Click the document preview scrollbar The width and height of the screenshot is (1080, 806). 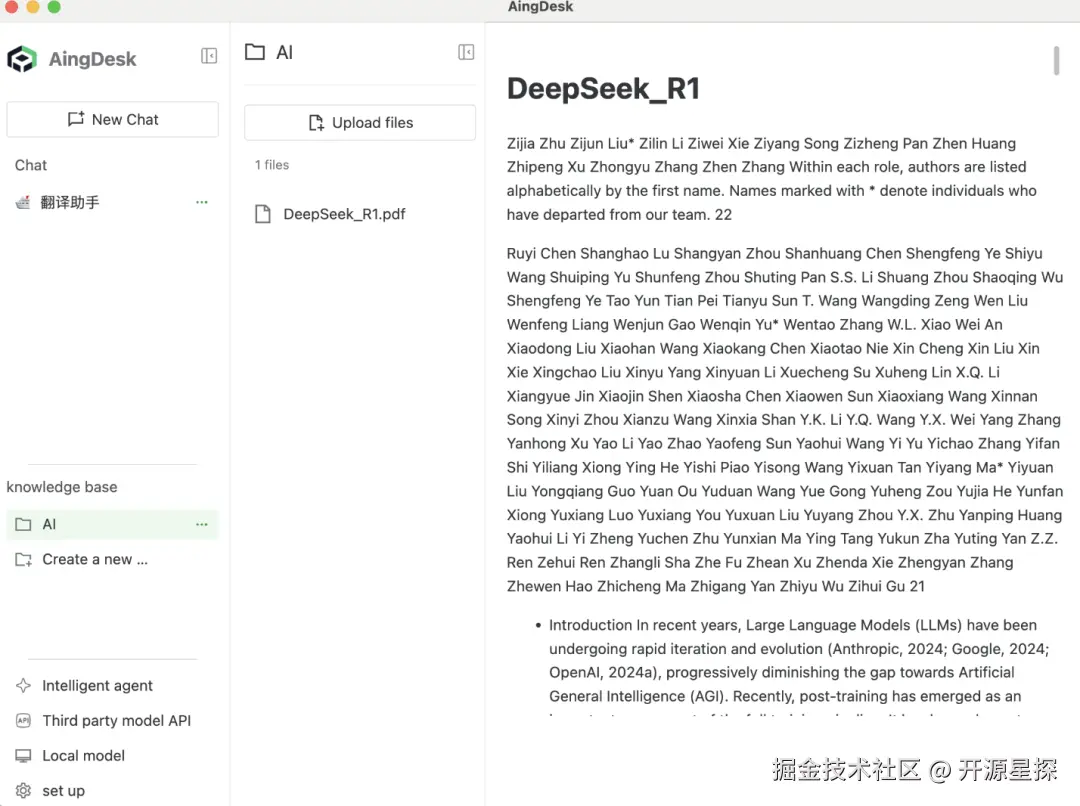coord(1056,60)
